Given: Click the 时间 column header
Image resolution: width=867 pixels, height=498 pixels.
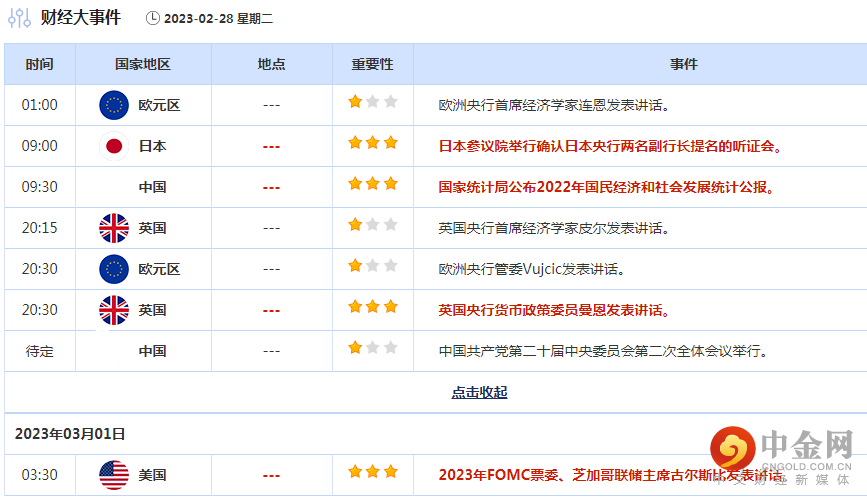Looking at the screenshot, I should pyautogui.click(x=39, y=64).
